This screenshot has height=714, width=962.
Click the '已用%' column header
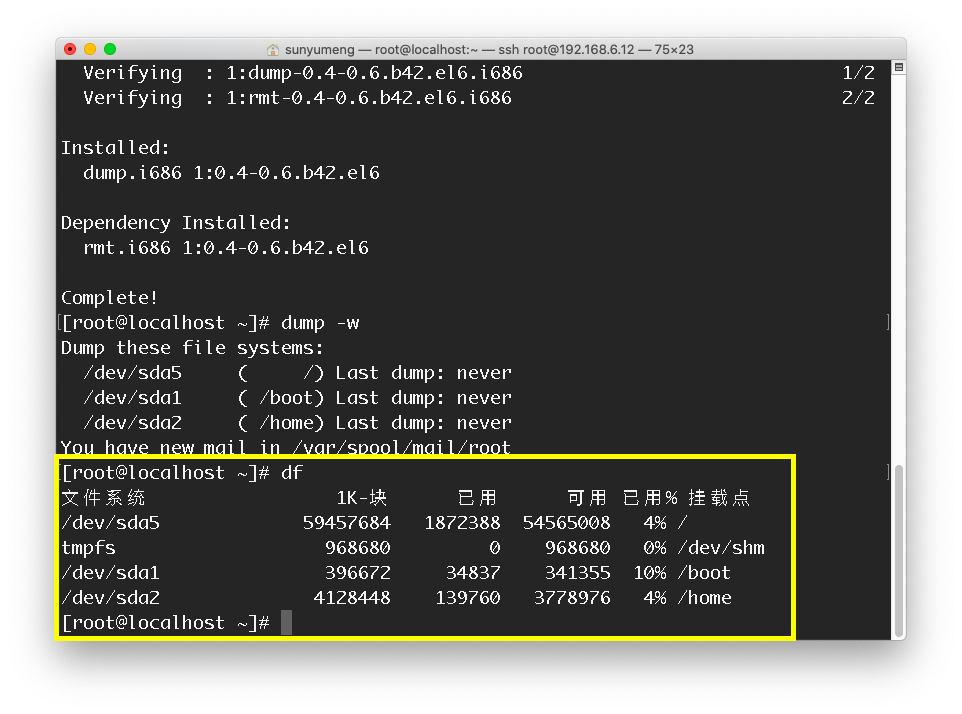[650, 497]
